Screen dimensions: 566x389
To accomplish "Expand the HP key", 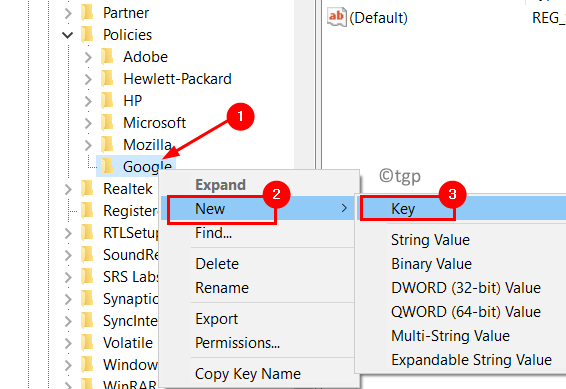I will (88, 101).
